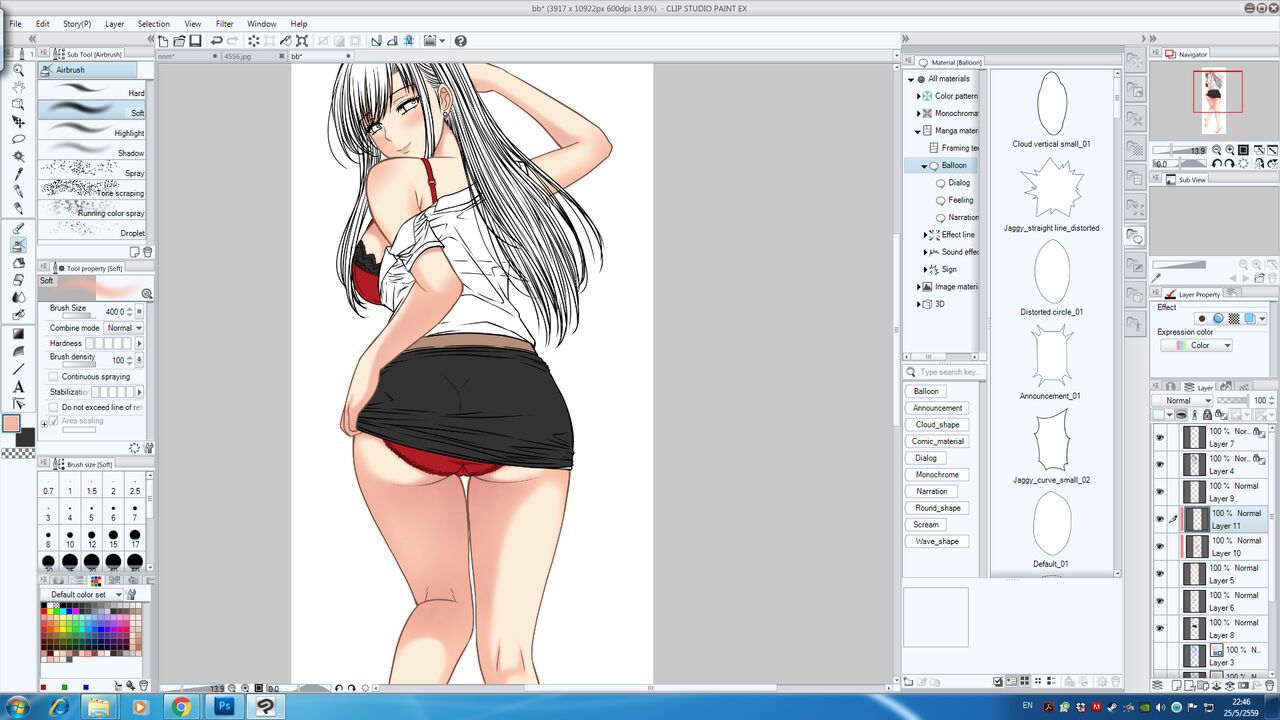The width and height of the screenshot is (1280, 720).
Task: Select the Eyedropper tool
Action: (18, 174)
